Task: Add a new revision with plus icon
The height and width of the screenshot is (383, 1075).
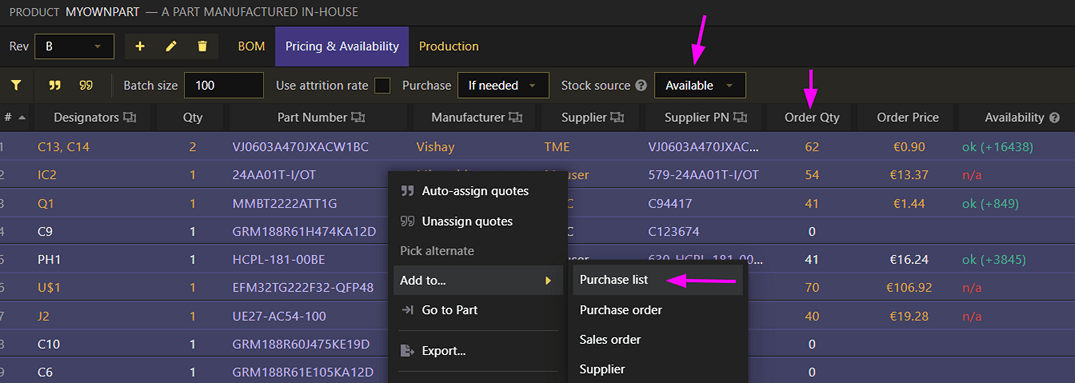Action: tap(140, 46)
